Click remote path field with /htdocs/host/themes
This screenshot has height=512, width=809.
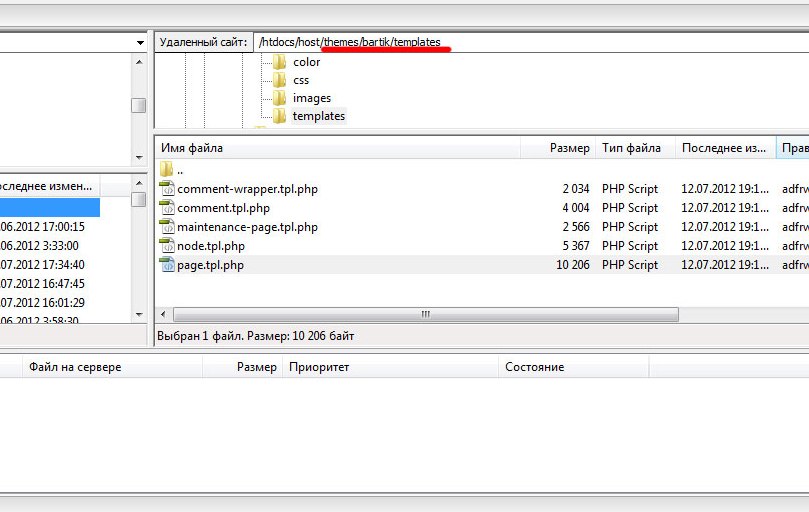pyautogui.click(x=531, y=42)
